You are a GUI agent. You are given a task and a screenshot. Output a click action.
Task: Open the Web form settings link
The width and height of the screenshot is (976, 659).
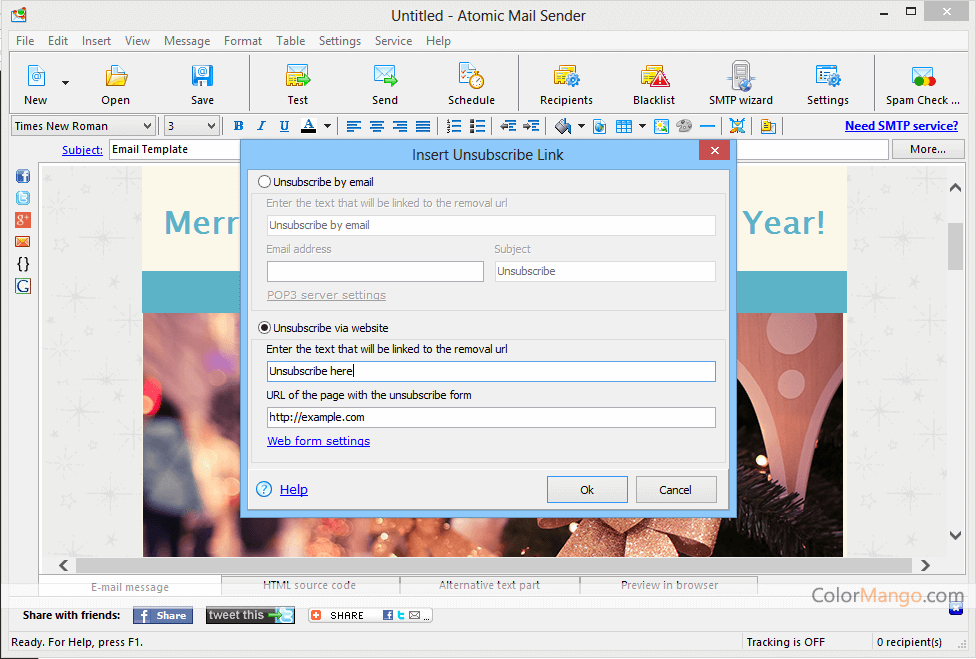(x=318, y=441)
